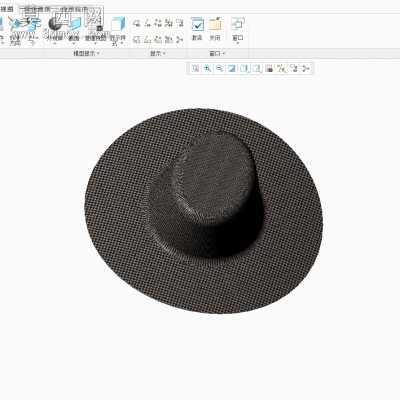Click Refit in the graphics toolbar
400x400 pixels.
point(195,68)
